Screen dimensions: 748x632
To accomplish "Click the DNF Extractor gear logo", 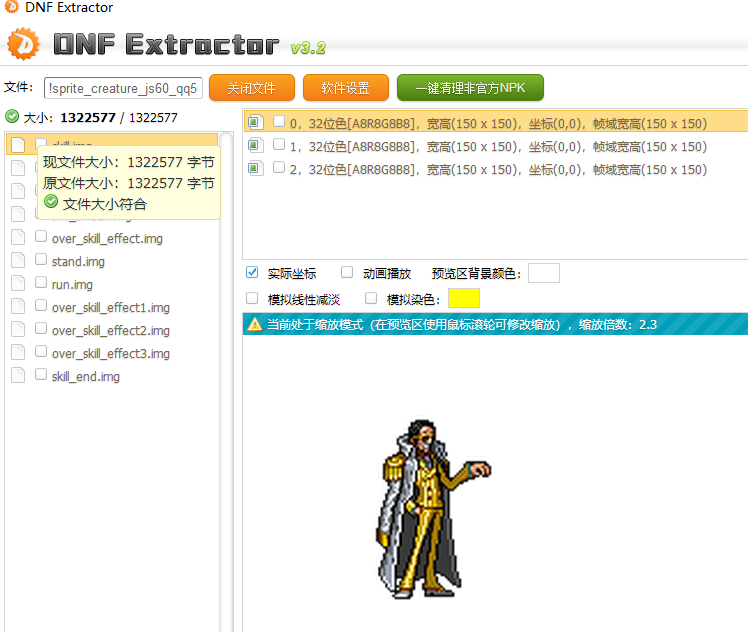I will (x=23, y=44).
